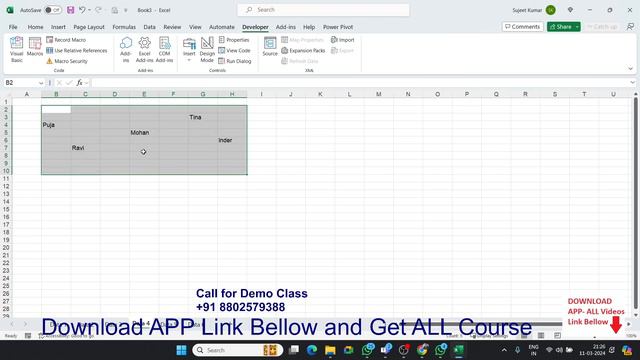Open the Visual Basic editor
640x360 pixels.
16,49
